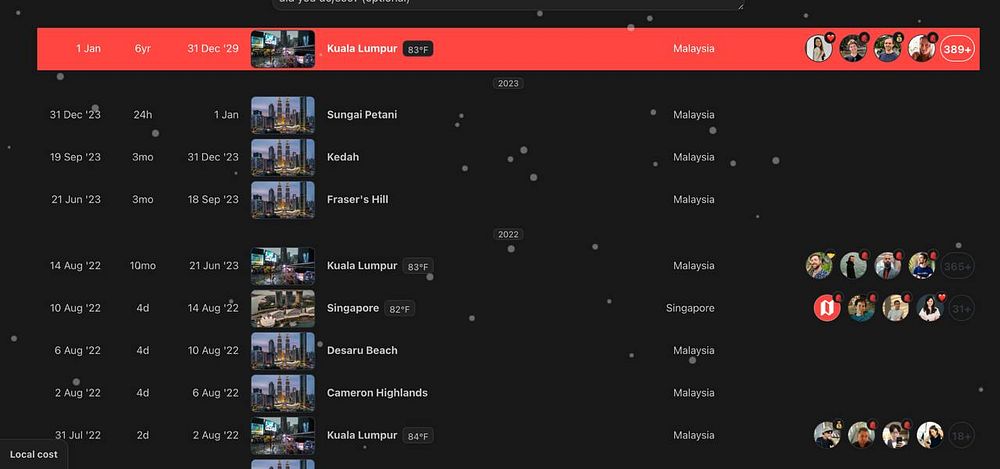Open the Sungai Petani city link
This screenshot has width=1000, height=469.
(362, 115)
